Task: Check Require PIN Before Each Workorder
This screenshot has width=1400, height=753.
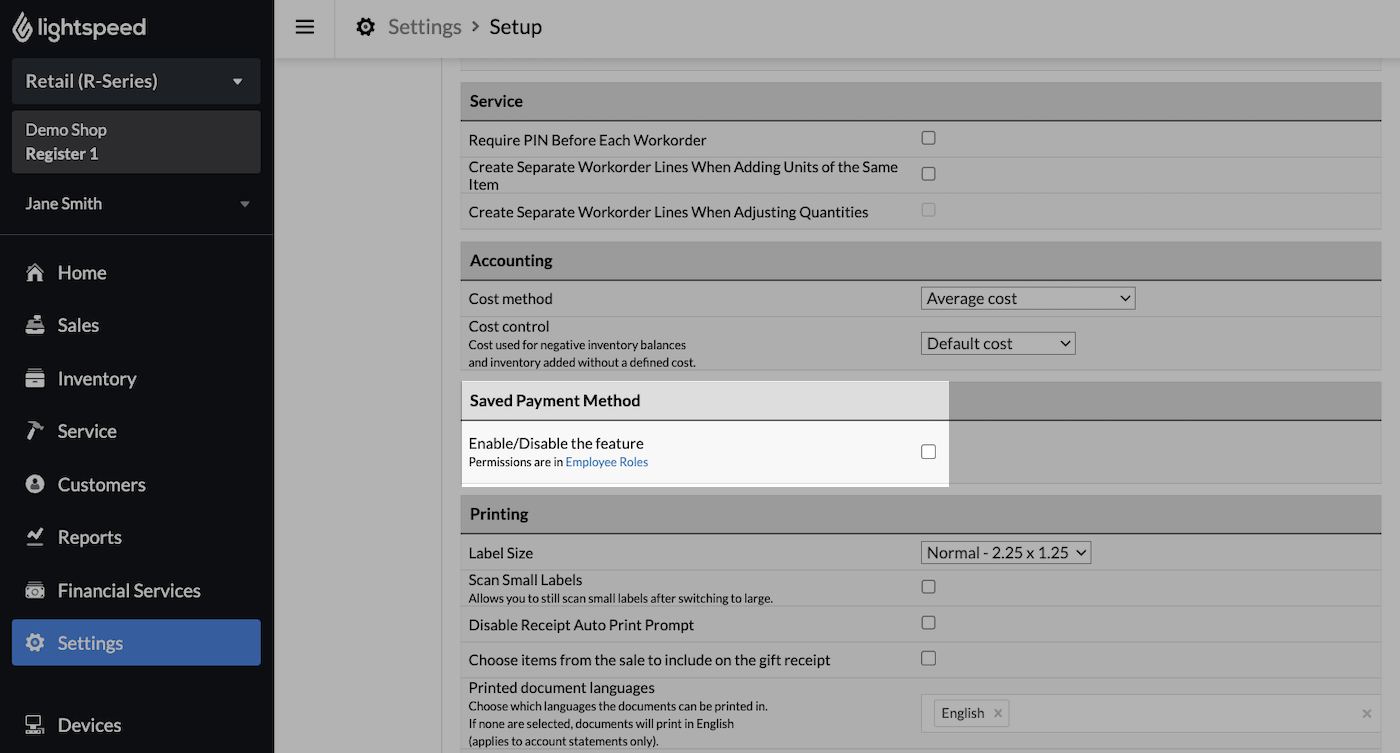Action: point(928,138)
